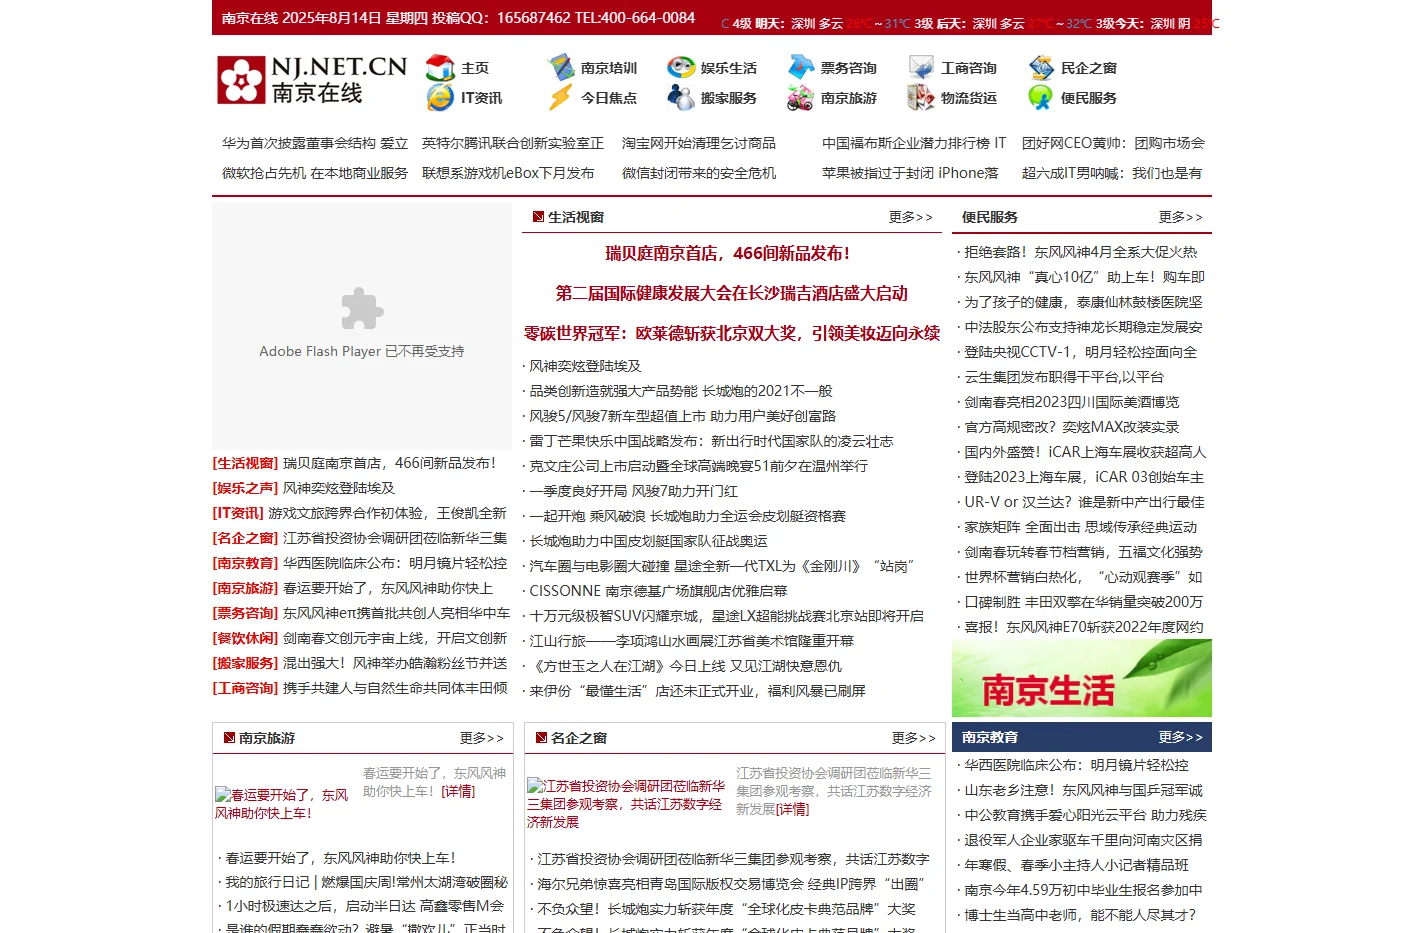1424x933 pixels.
Task: Click the 工商咨询 monitor icon
Action: point(921,68)
